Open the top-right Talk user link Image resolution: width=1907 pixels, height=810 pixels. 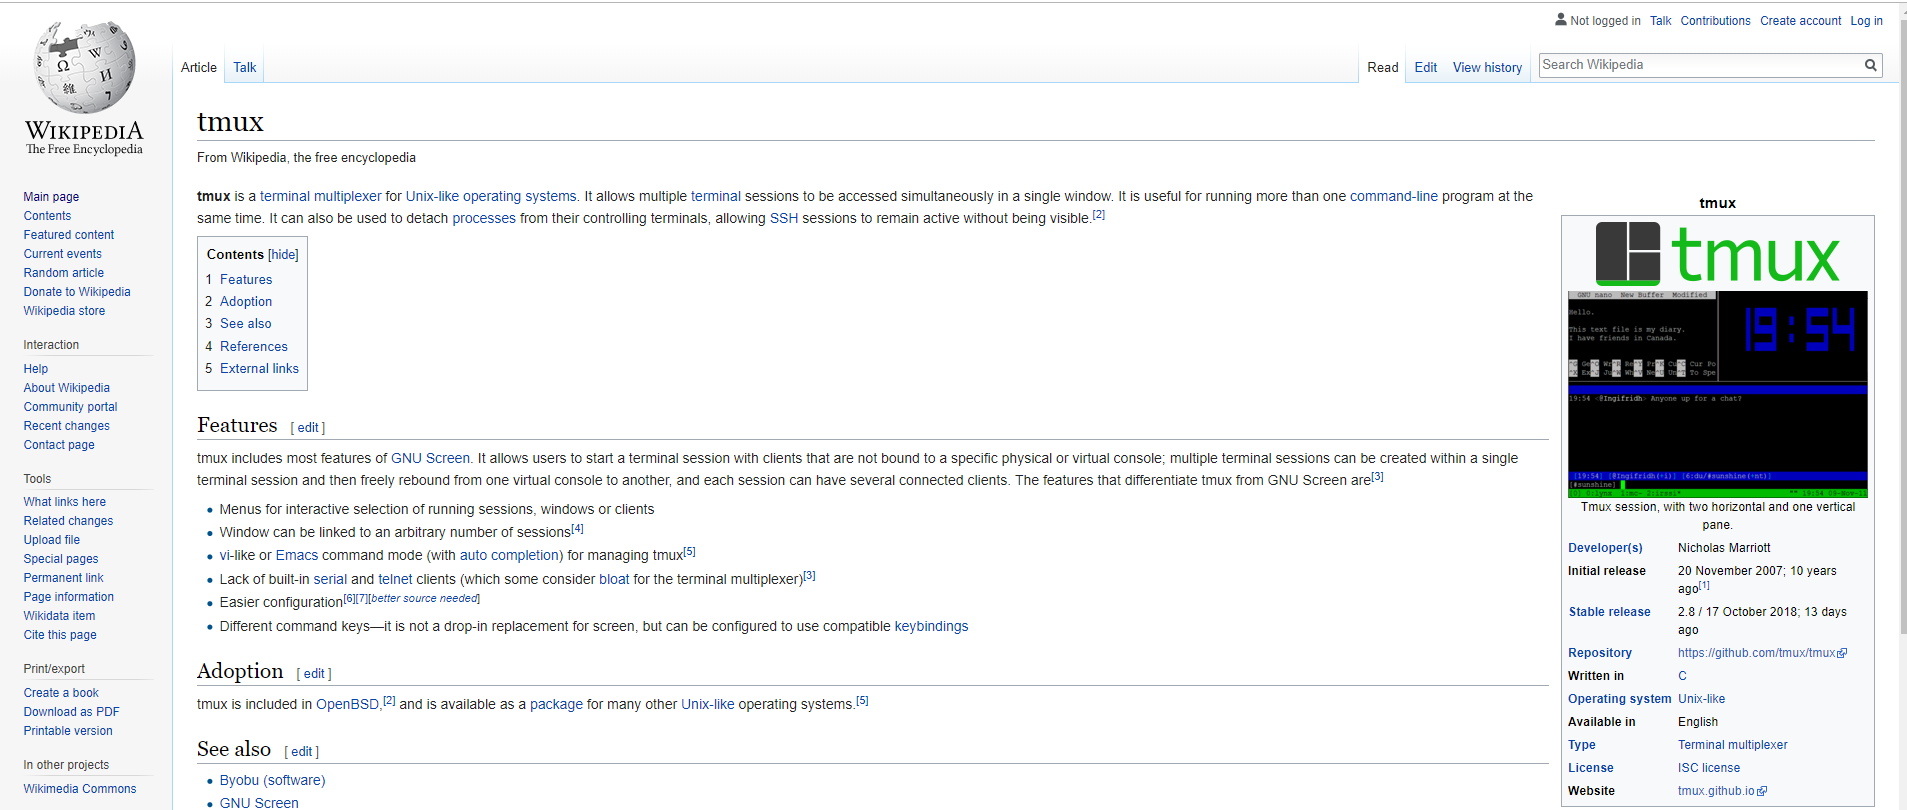(1660, 21)
